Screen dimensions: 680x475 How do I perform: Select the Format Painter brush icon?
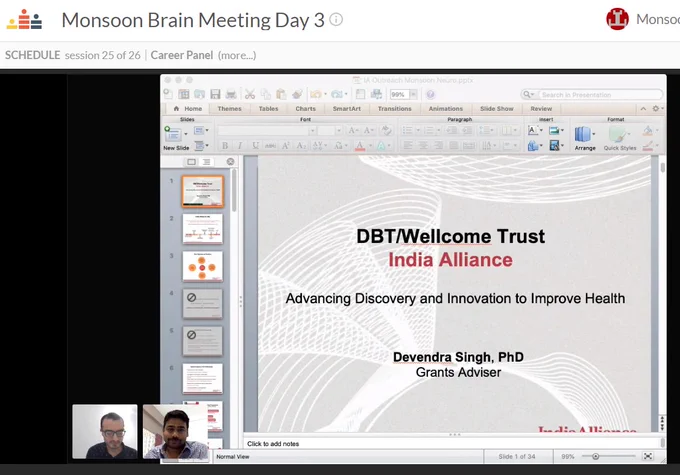(x=297, y=94)
